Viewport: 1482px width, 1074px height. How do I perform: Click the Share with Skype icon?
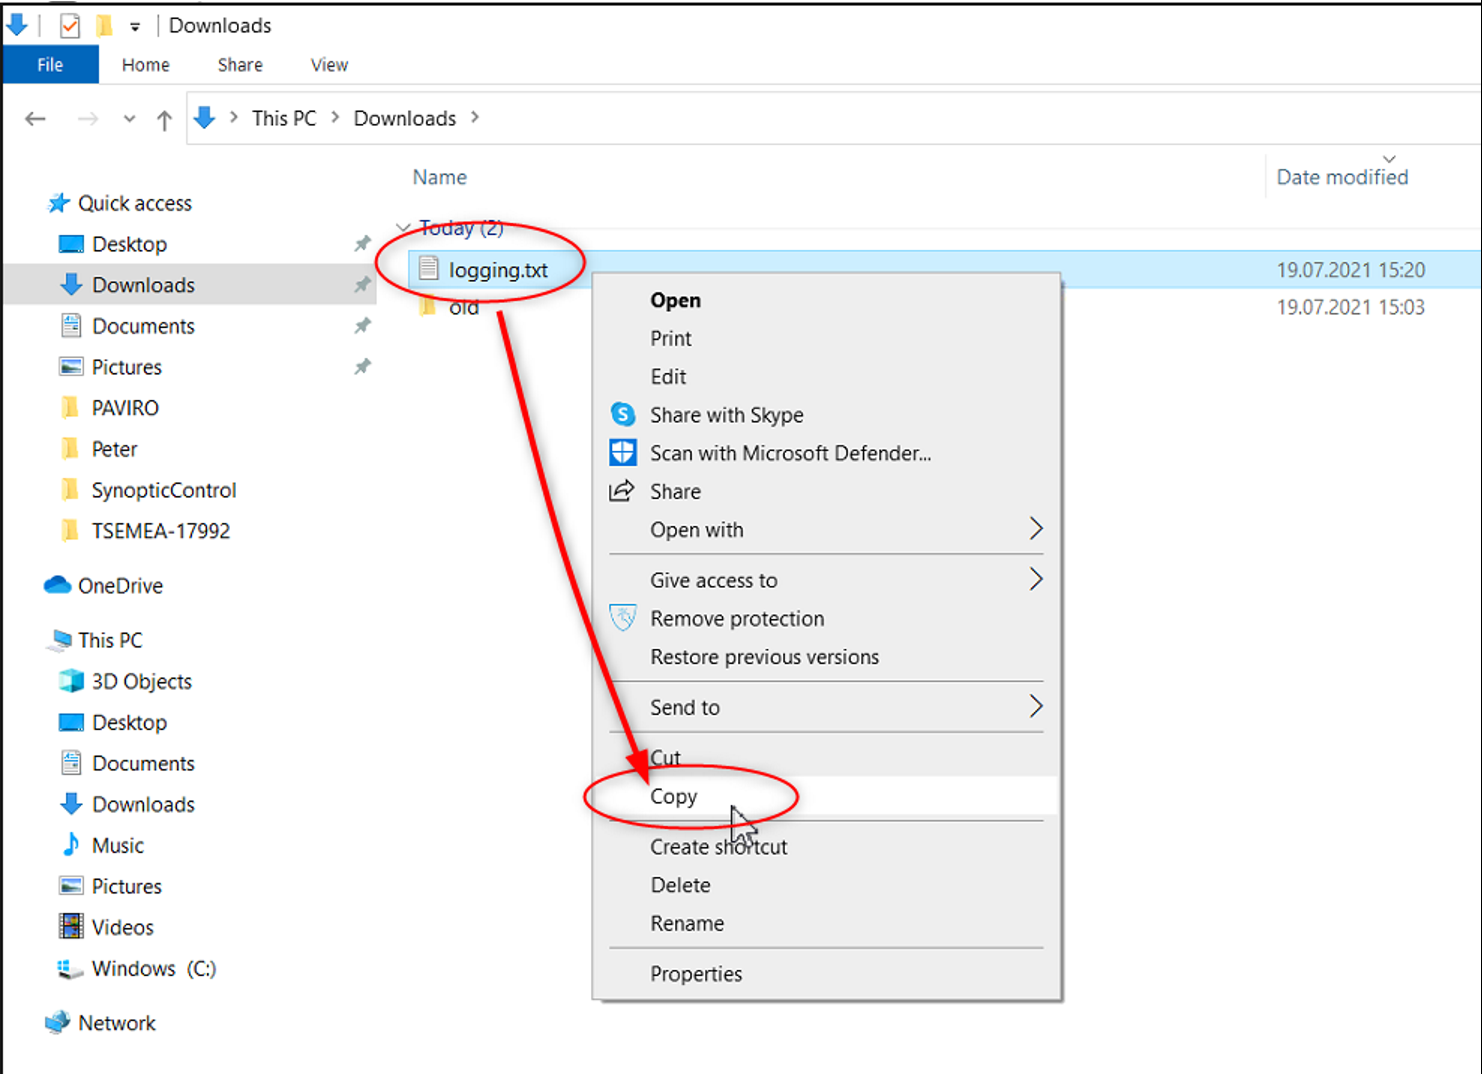click(623, 414)
